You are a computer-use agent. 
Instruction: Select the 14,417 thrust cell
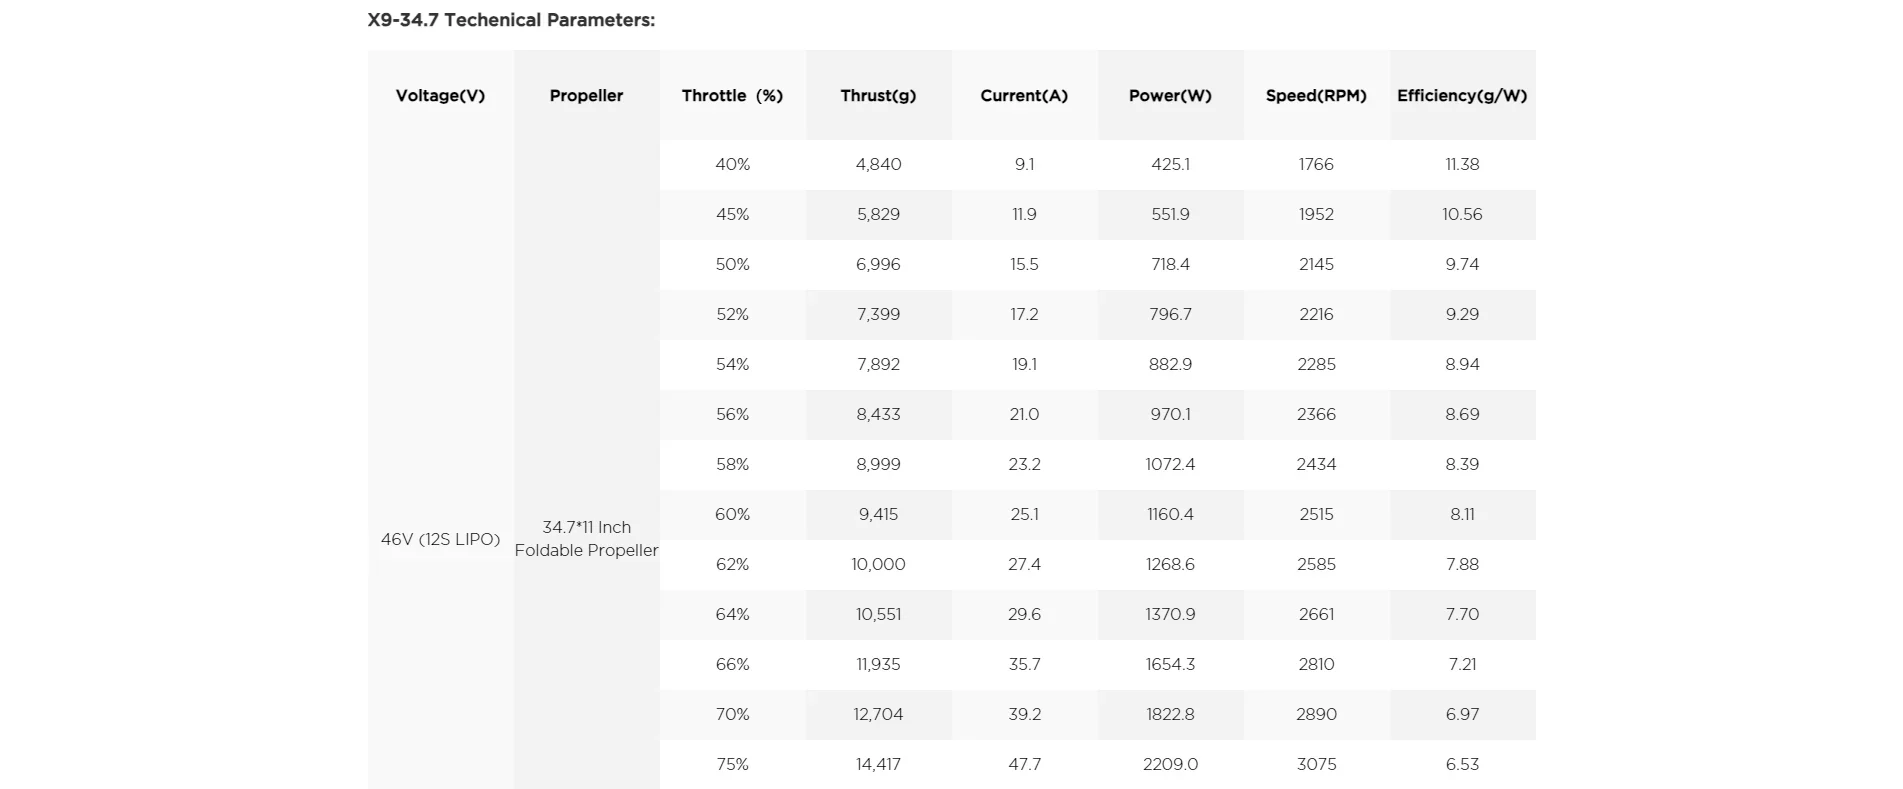tap(878, 764)
